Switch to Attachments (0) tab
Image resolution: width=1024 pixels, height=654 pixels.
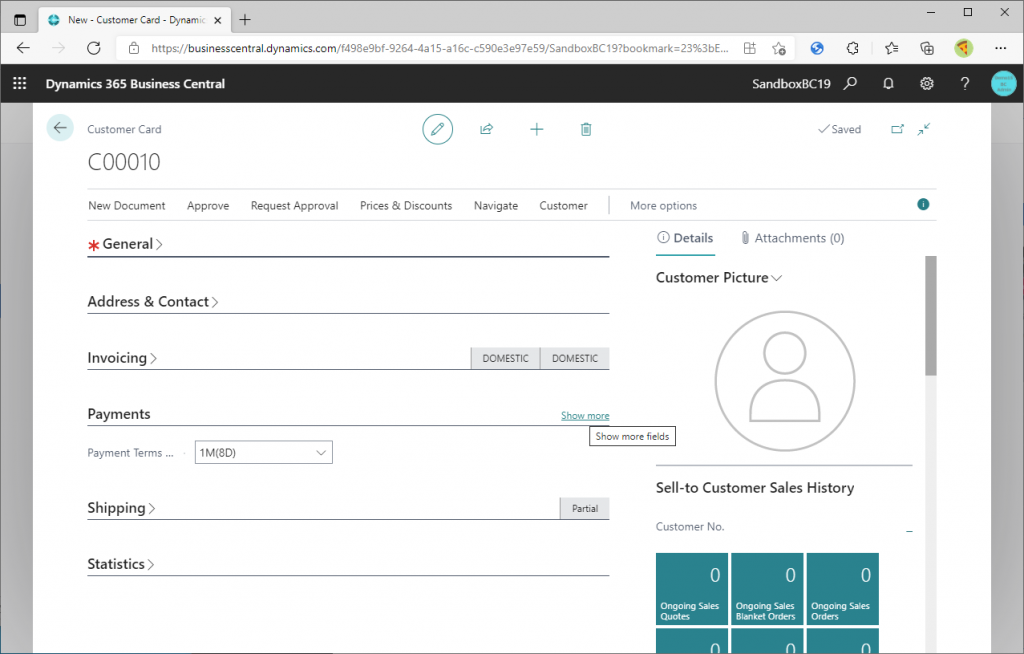tap(792, 238)
